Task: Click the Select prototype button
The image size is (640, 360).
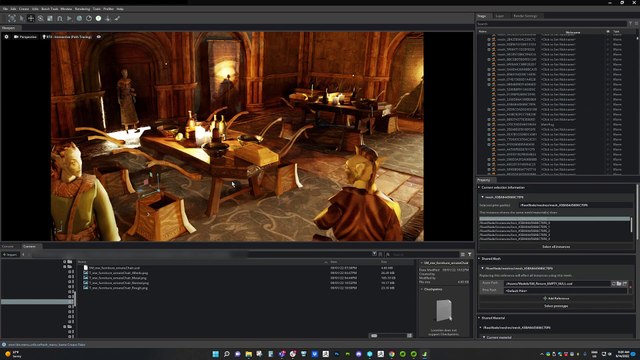Action: (556, 306)
